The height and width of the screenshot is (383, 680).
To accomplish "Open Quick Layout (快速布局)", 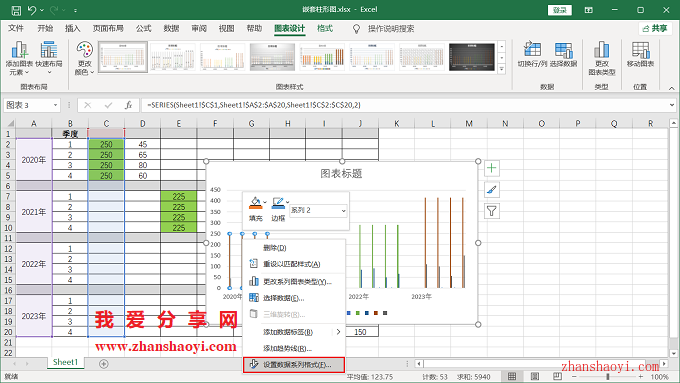I will click(x=49, y=58).
